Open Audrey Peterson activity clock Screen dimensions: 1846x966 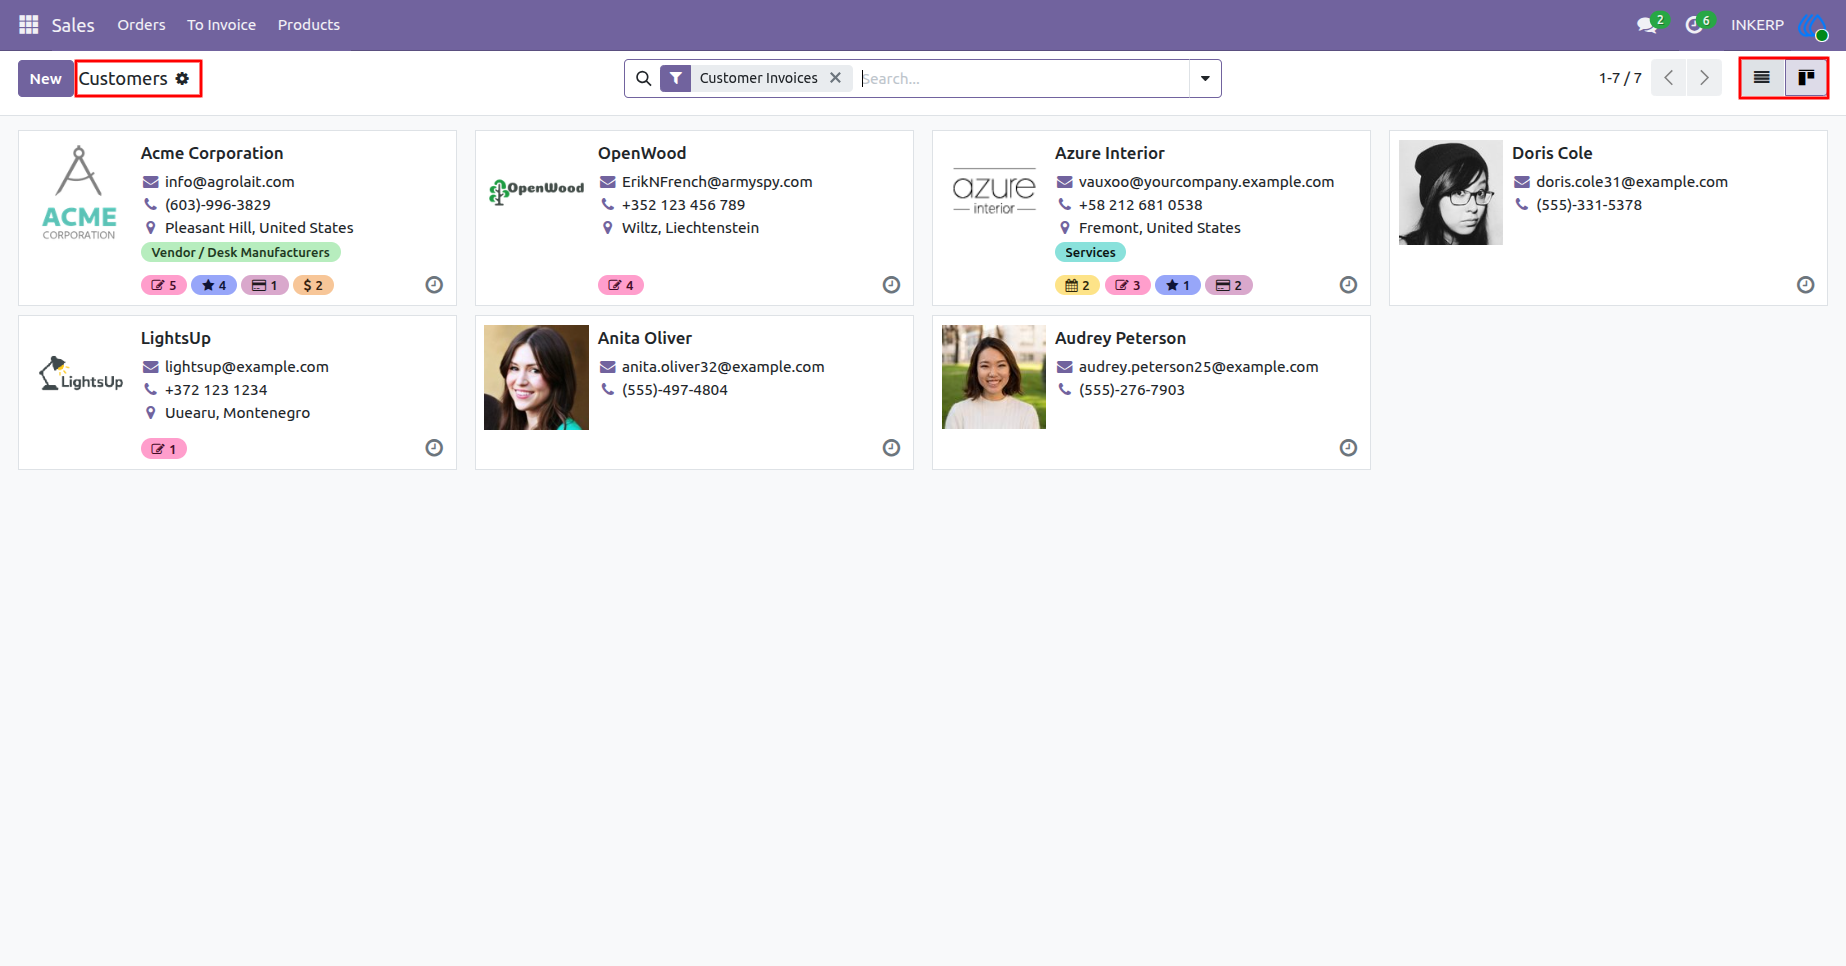coord(1348,448)
